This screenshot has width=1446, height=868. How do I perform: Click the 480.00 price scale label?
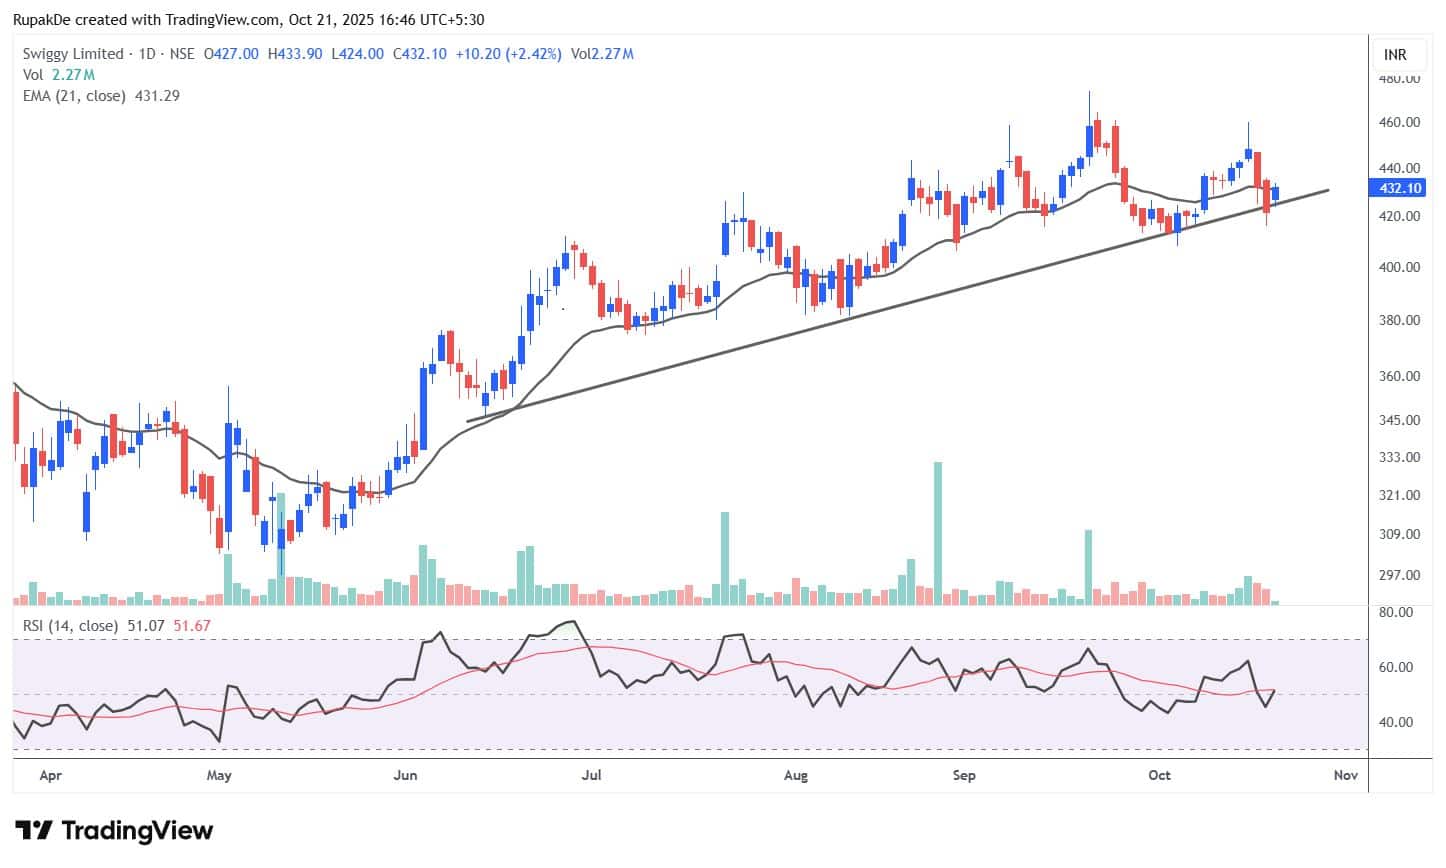coord(1399,79)
